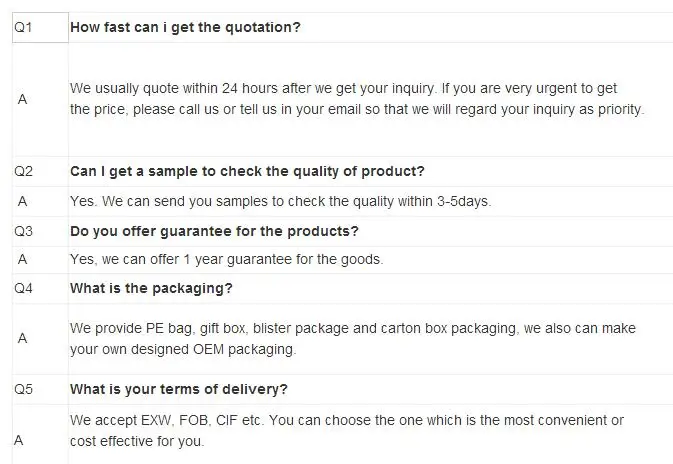Screen dimensions: 673x464
Task: Click the answer about quoting within 24 hours
Action: pos(357,99)
